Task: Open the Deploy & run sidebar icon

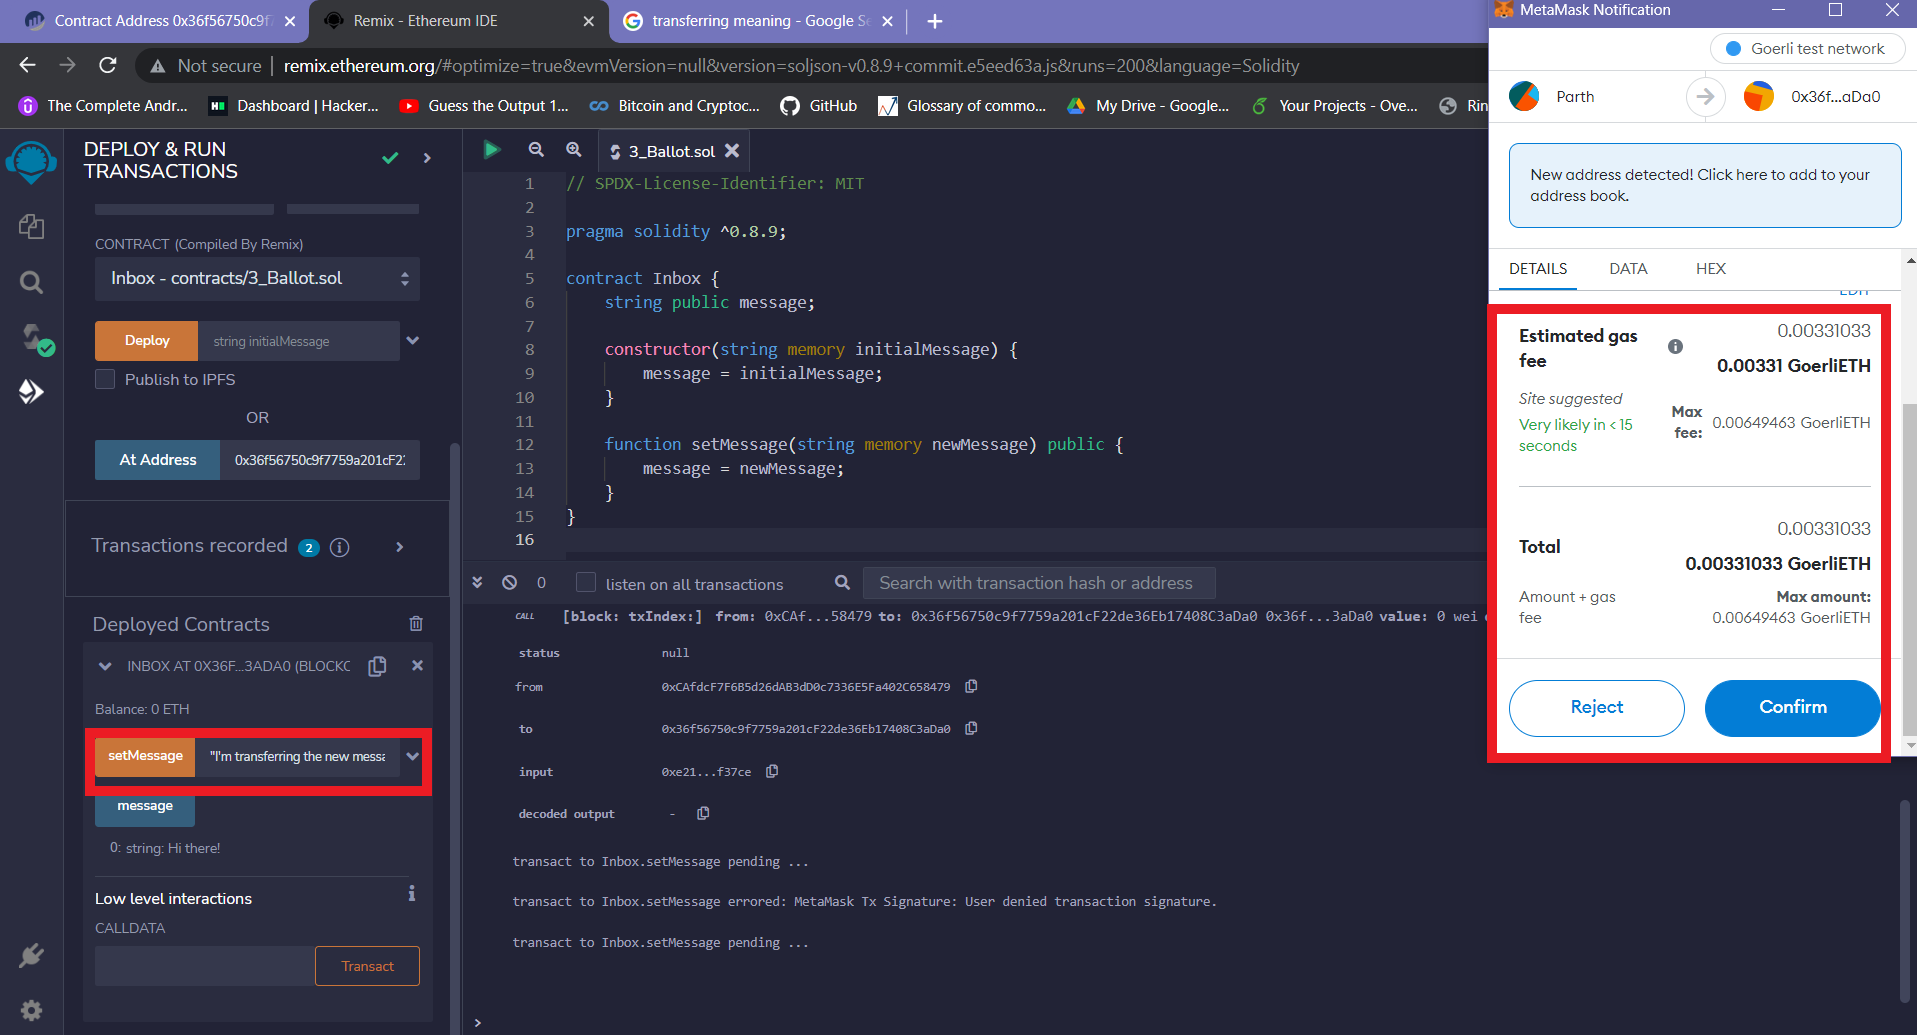Action: [x=31, y=392]
